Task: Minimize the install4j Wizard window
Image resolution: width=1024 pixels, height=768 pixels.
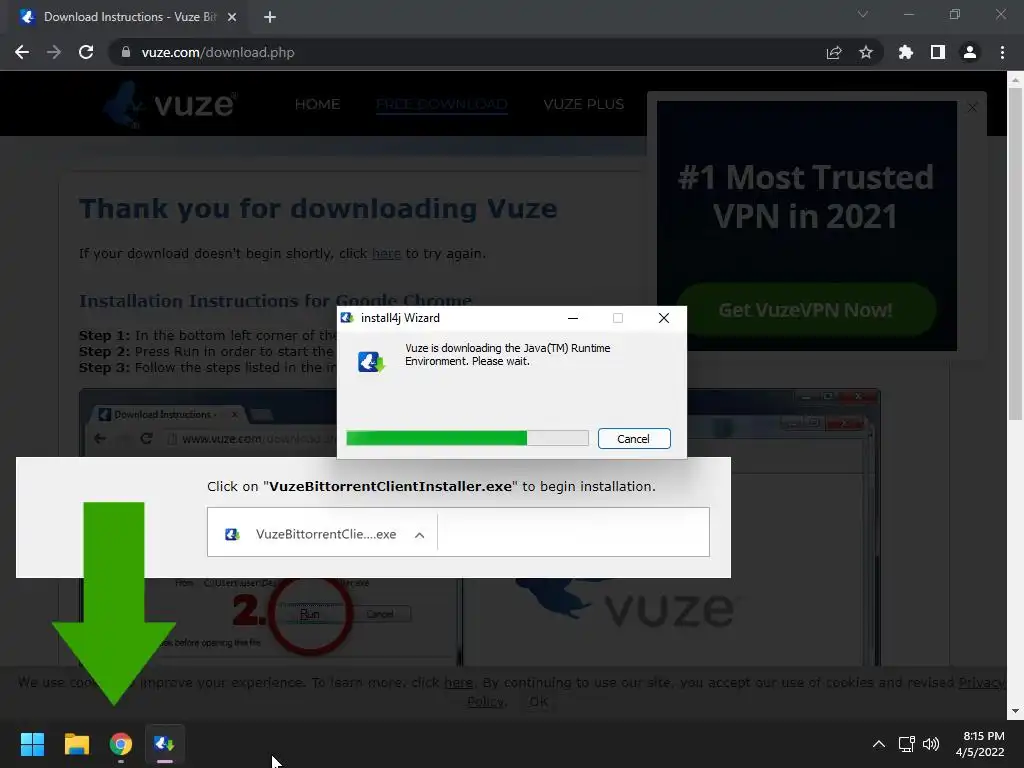Action: [573, 318]
